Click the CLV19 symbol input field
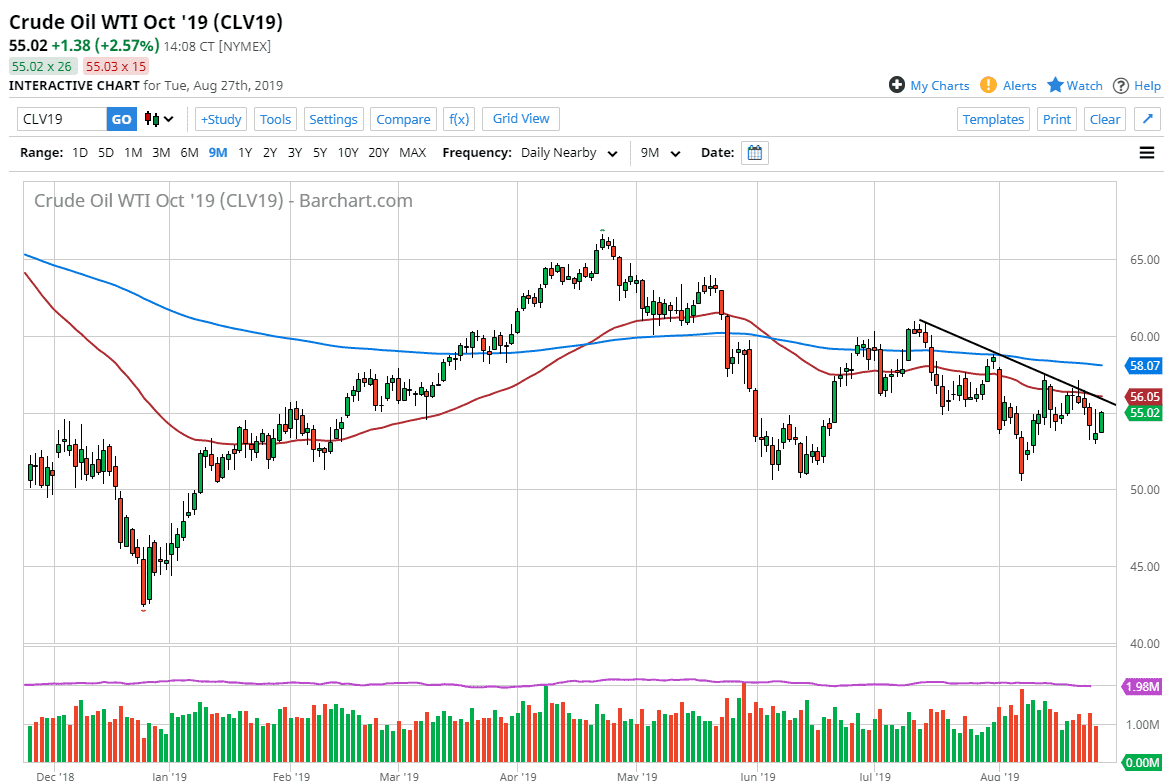The image size is (1169, 781). [60, 118]
